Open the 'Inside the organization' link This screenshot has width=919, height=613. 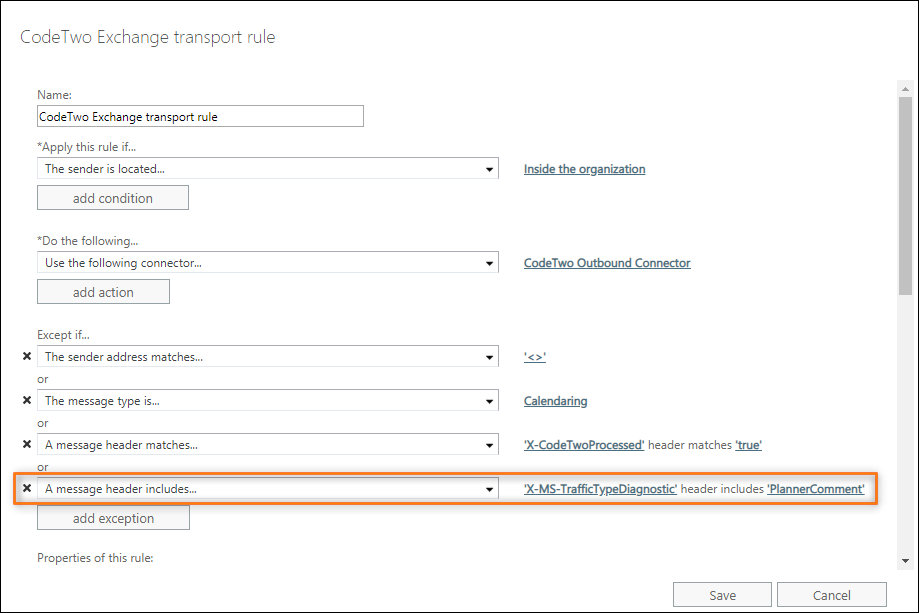click(584, 169)
